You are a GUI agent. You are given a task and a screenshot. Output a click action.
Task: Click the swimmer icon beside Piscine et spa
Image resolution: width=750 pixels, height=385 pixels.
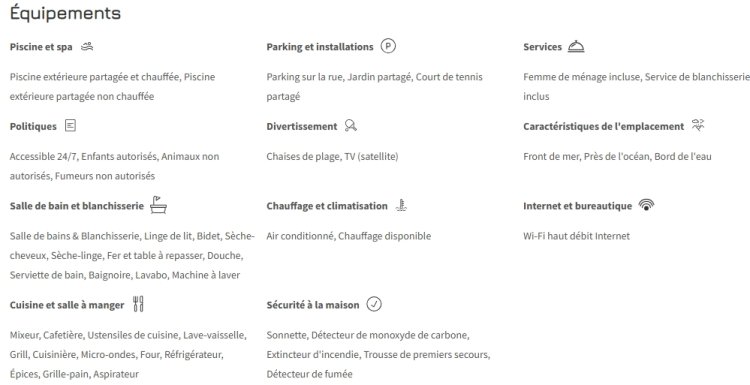[x=87, y=46]
